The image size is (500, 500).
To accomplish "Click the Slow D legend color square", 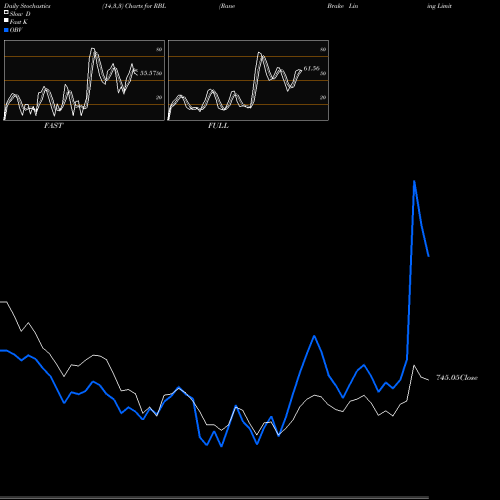I will pyautogui.click(x=6, y=12).
